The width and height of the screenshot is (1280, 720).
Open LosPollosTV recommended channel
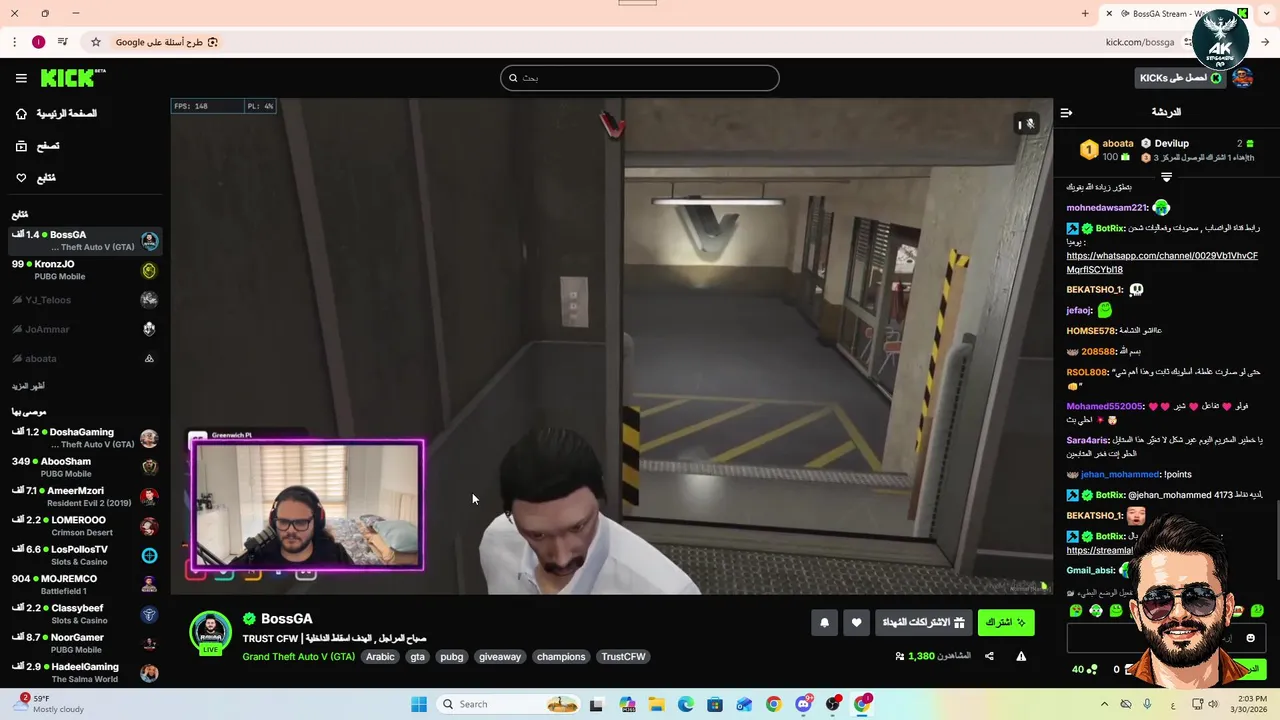tap(84, 555)
